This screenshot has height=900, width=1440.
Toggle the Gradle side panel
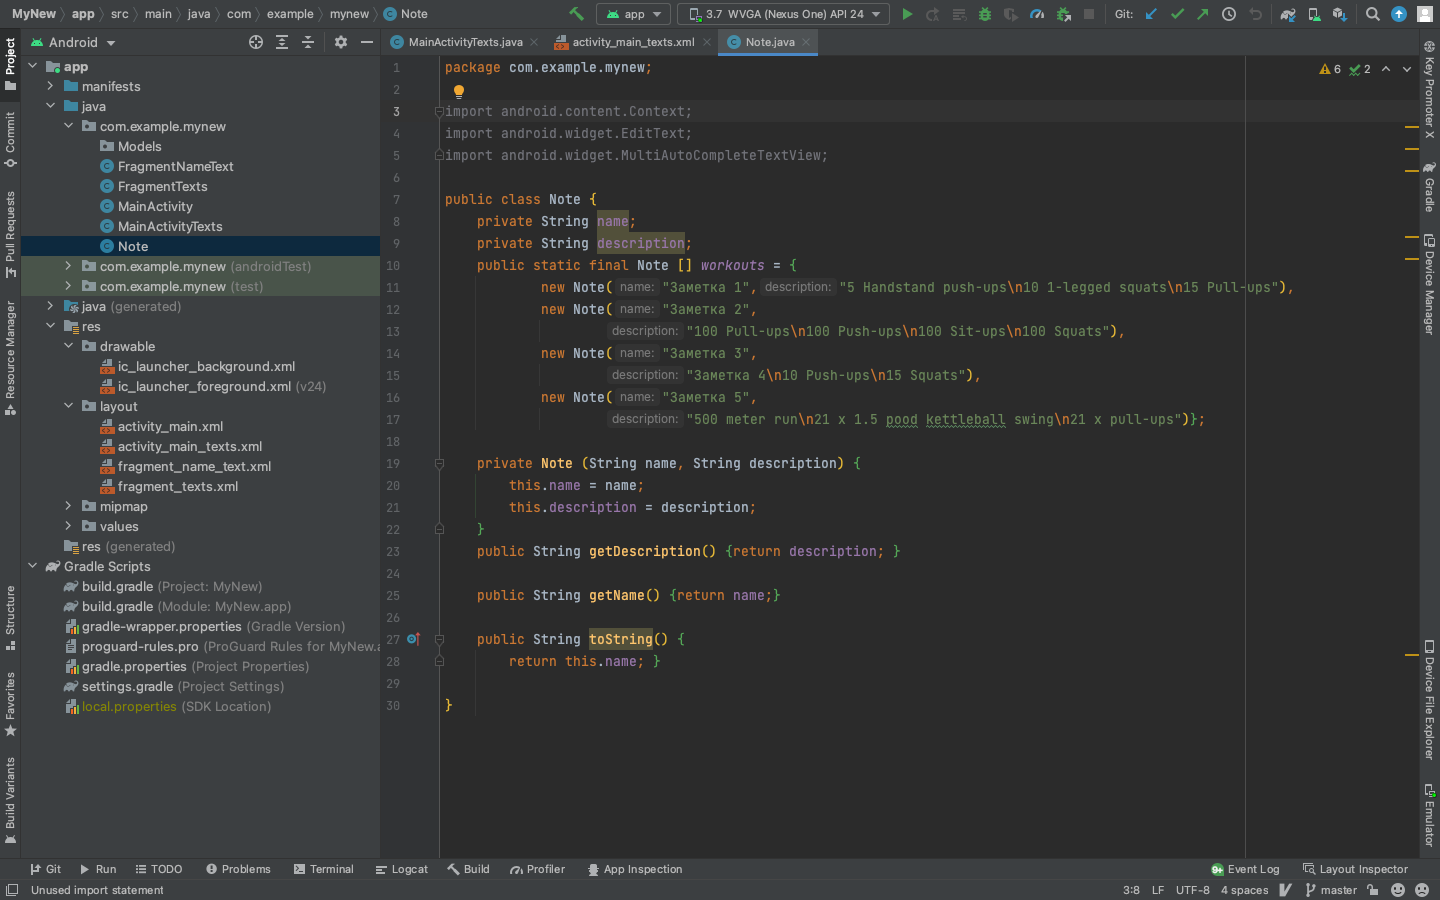pyautogui.click(x=1429, y=187)
